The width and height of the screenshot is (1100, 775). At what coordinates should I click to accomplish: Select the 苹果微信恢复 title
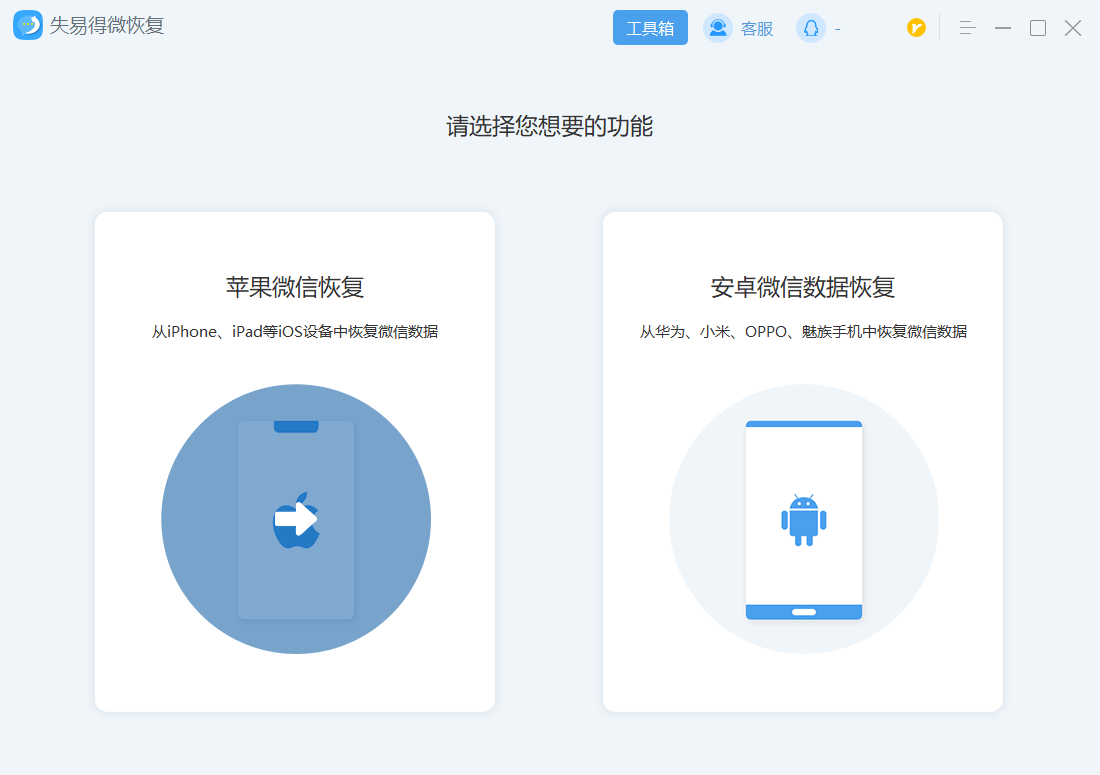(295, 287)
